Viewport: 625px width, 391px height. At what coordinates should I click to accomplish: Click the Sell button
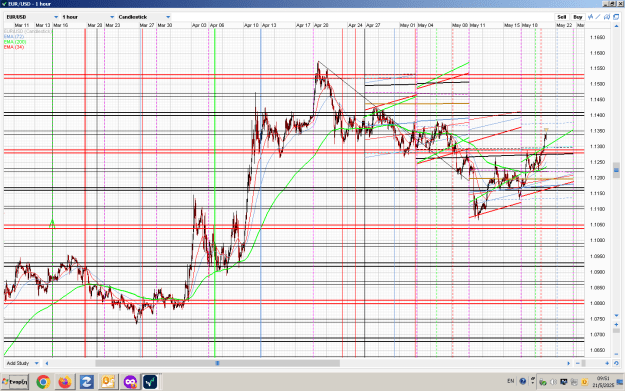click(x=562, y=17)
